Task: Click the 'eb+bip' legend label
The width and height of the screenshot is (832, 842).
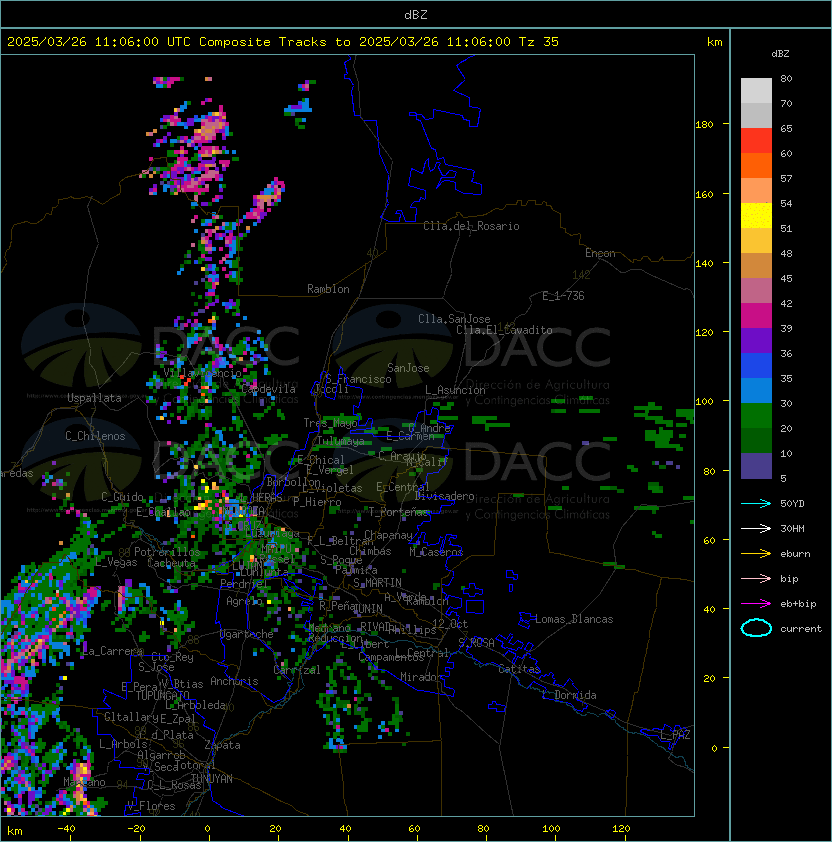Action: [x=798, y=604]
